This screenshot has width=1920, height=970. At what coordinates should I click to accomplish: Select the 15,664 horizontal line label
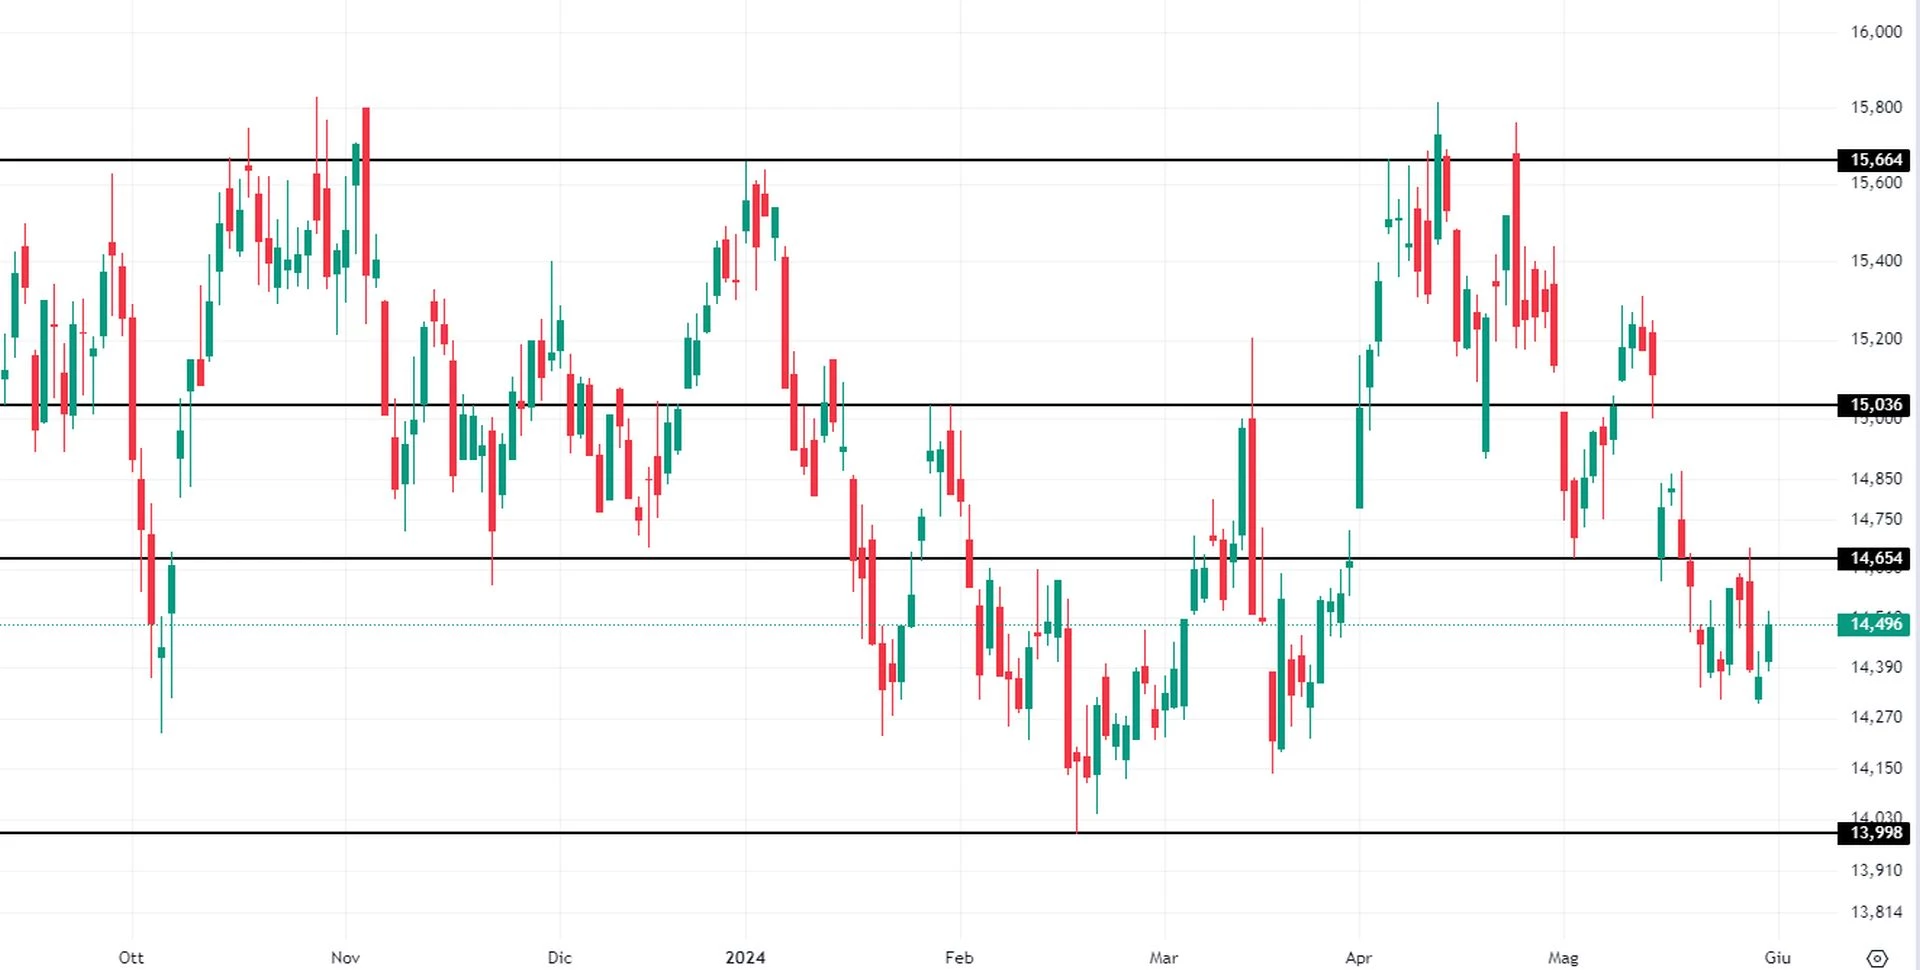tap(1874, 160)
